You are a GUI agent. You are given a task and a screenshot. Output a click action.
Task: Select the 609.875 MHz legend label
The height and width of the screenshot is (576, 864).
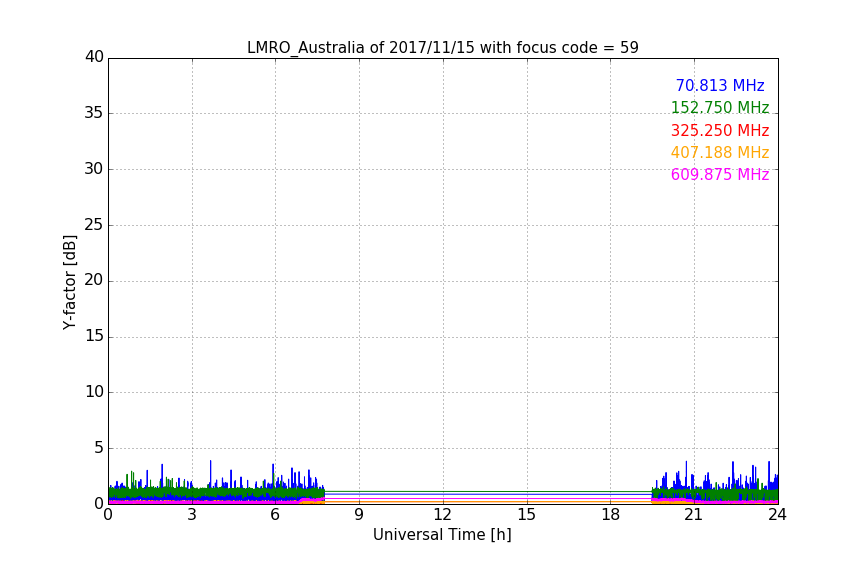click(720, 174)
